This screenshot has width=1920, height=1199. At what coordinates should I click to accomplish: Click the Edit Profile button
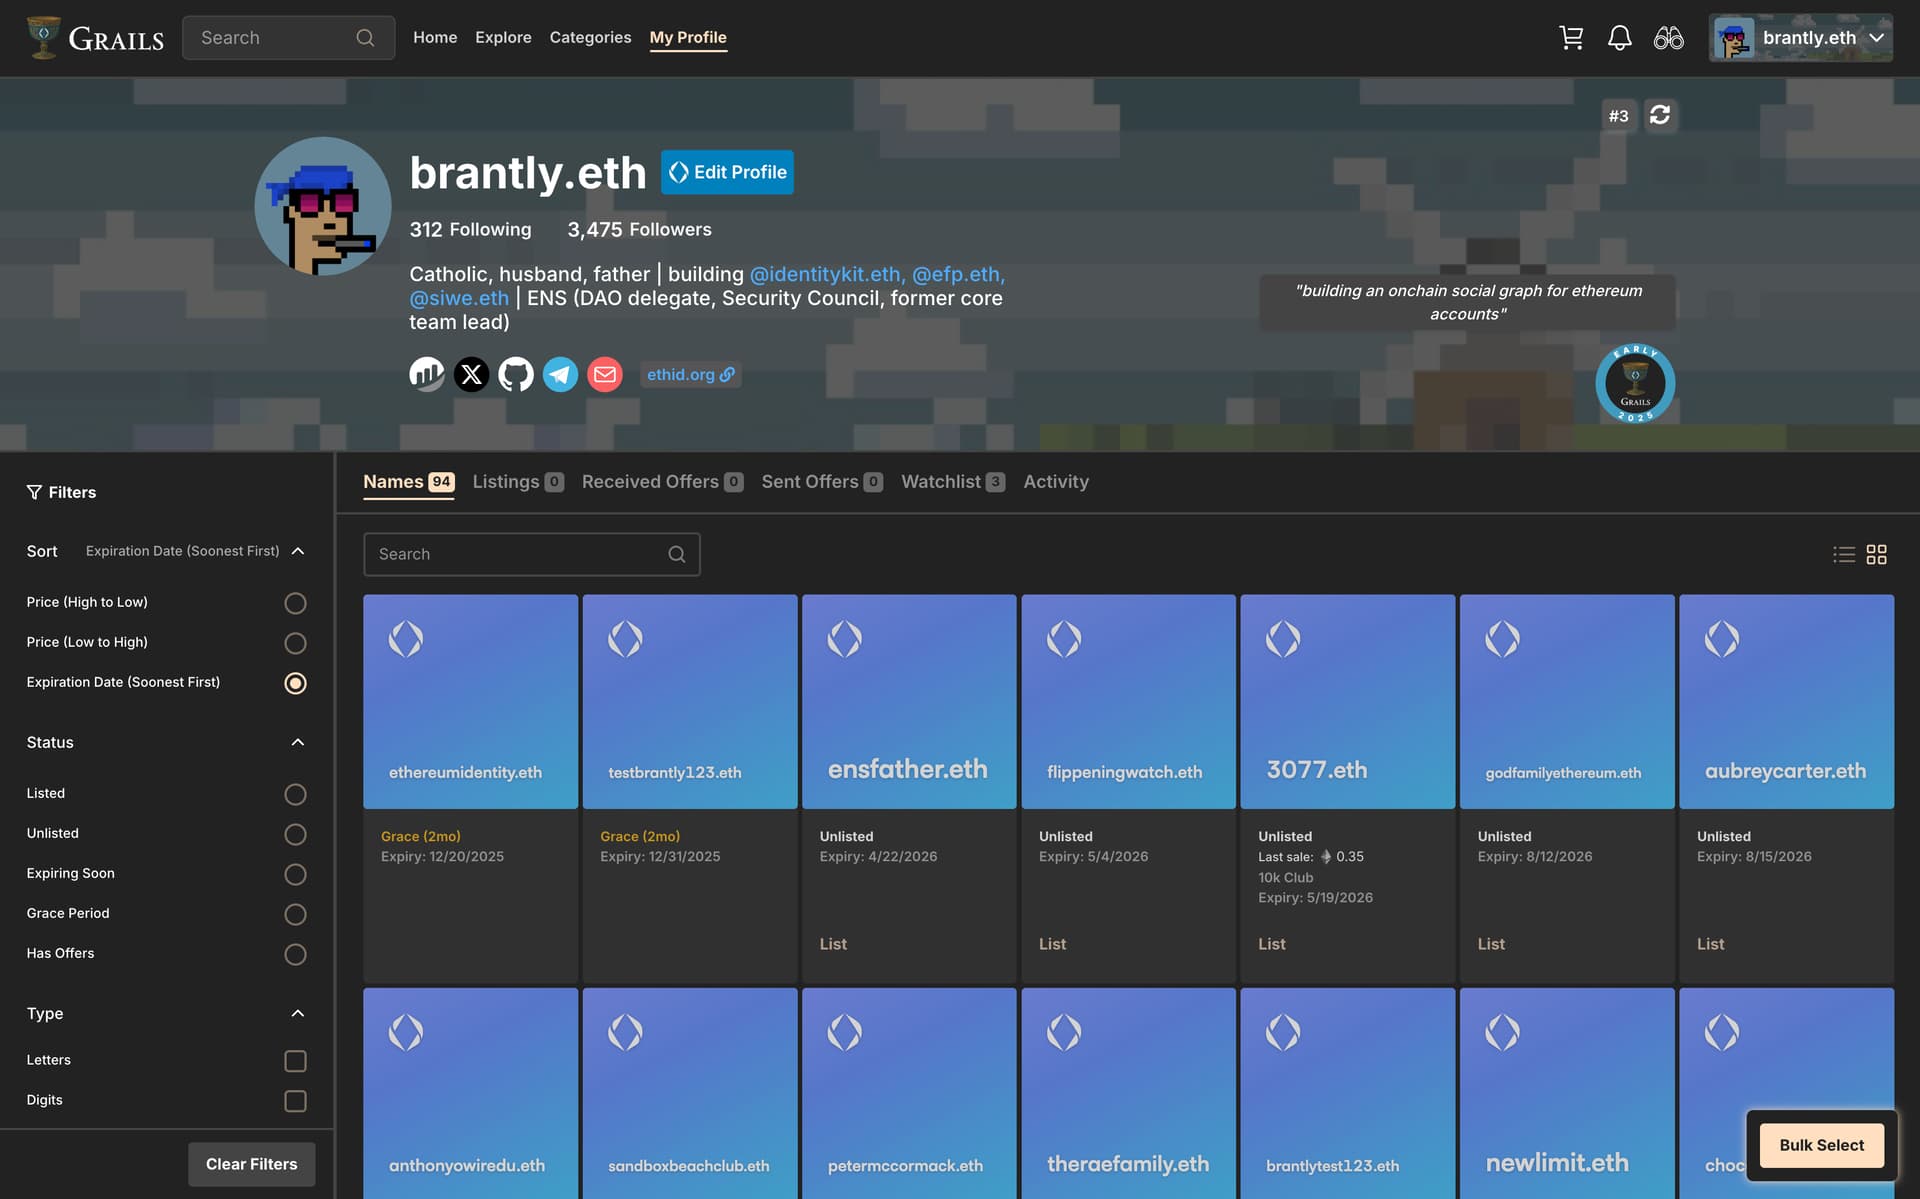[727, 172]
